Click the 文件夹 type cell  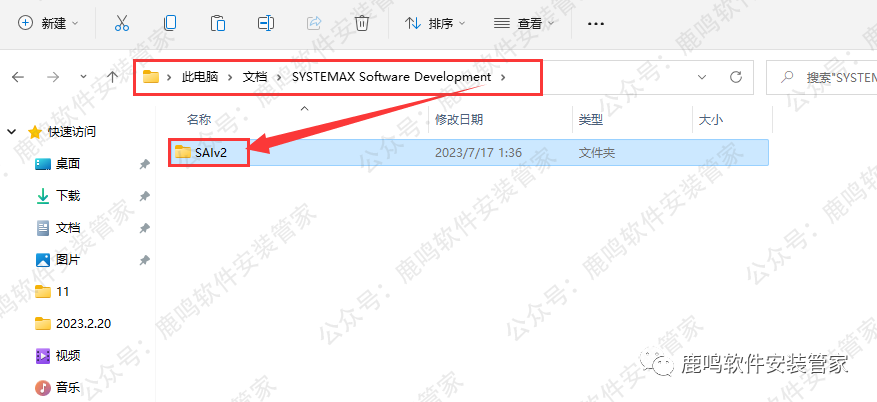[597, 152]
